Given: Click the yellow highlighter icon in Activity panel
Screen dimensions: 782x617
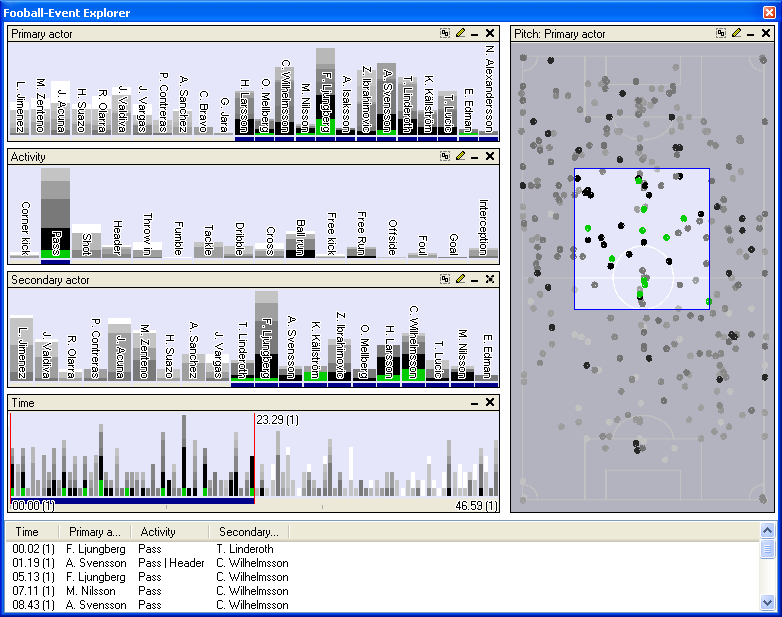Looking at the screenshot, I should click(460, 157).
